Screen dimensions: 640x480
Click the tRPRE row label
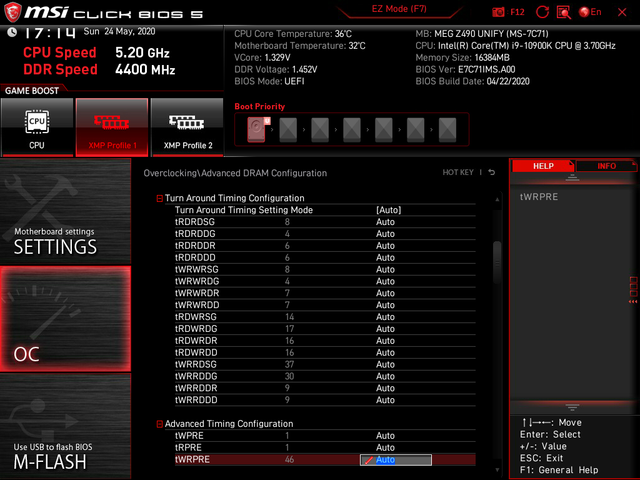click(188, 448)
